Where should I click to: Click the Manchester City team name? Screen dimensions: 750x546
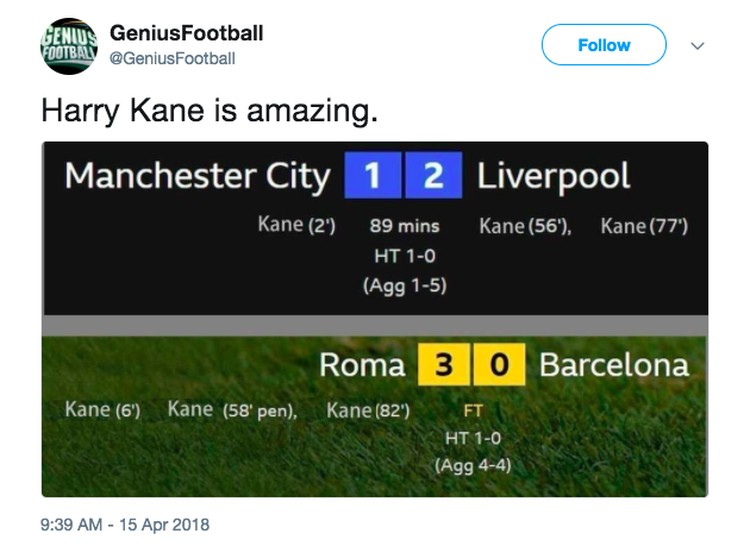tap(198, 176)
